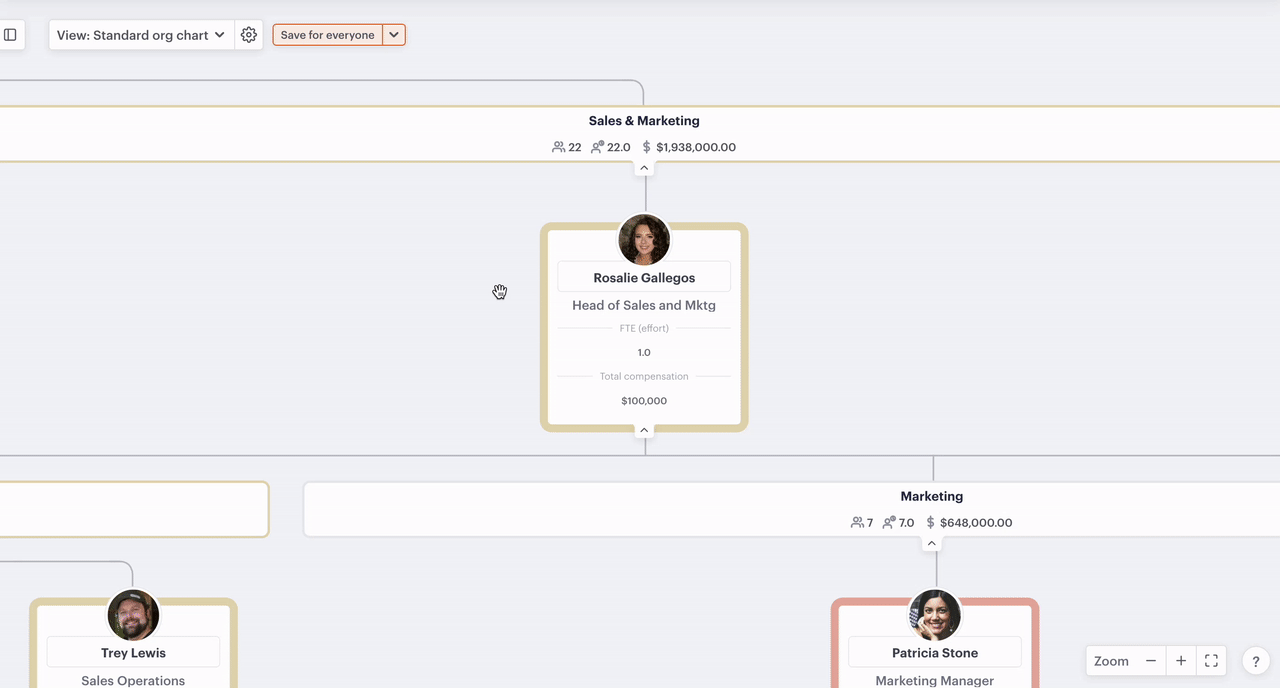The height and width of the screenshot is (688, 1280).
Task: Collapse the Sales & Marketing group
Action: [x=644, y=168]
